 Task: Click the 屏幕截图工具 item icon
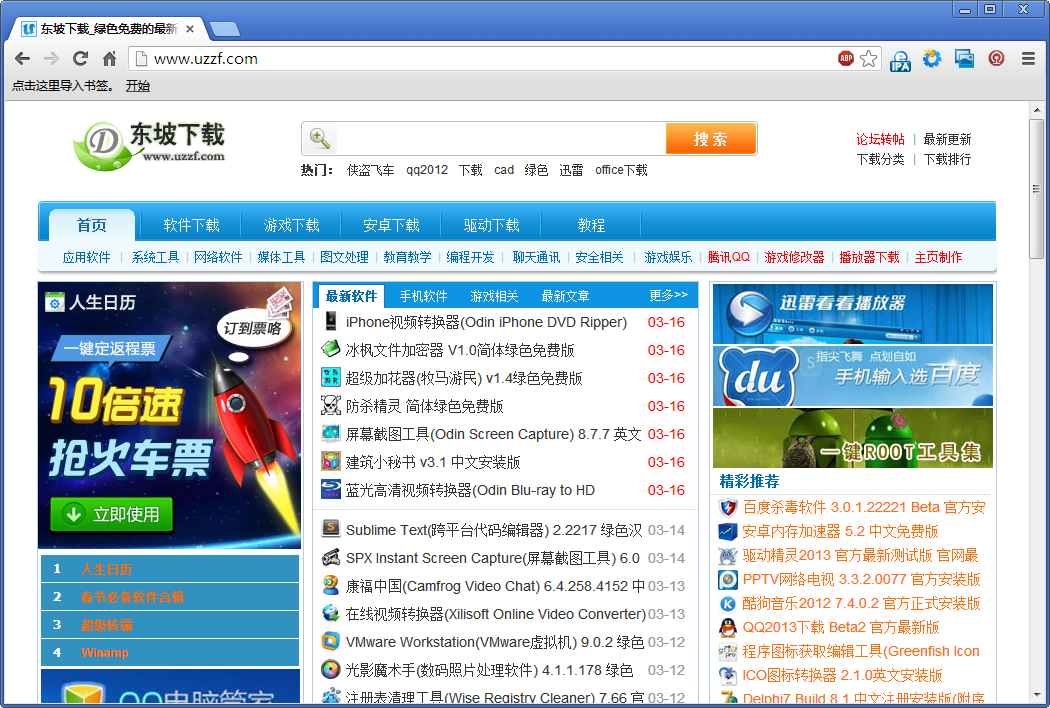(331, 433)
